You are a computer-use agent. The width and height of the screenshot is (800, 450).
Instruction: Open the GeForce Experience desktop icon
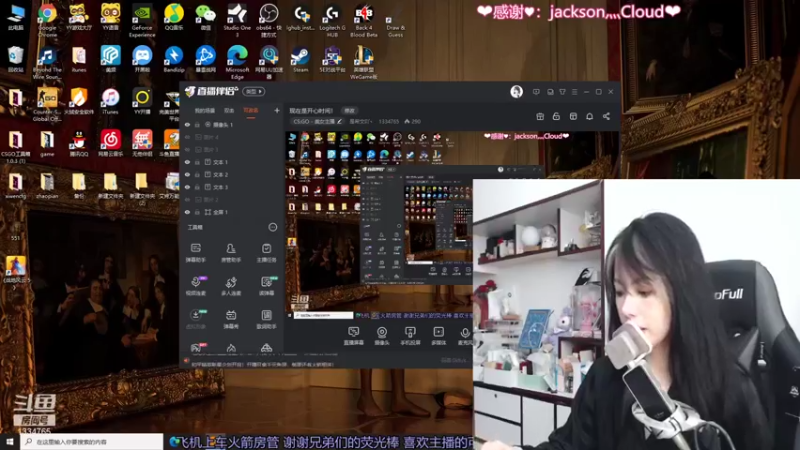pyautogui.click(x=142, y=20)
